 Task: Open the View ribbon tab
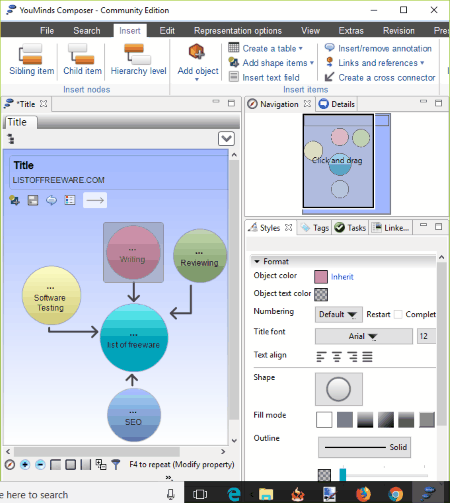[x=310, y=31]
